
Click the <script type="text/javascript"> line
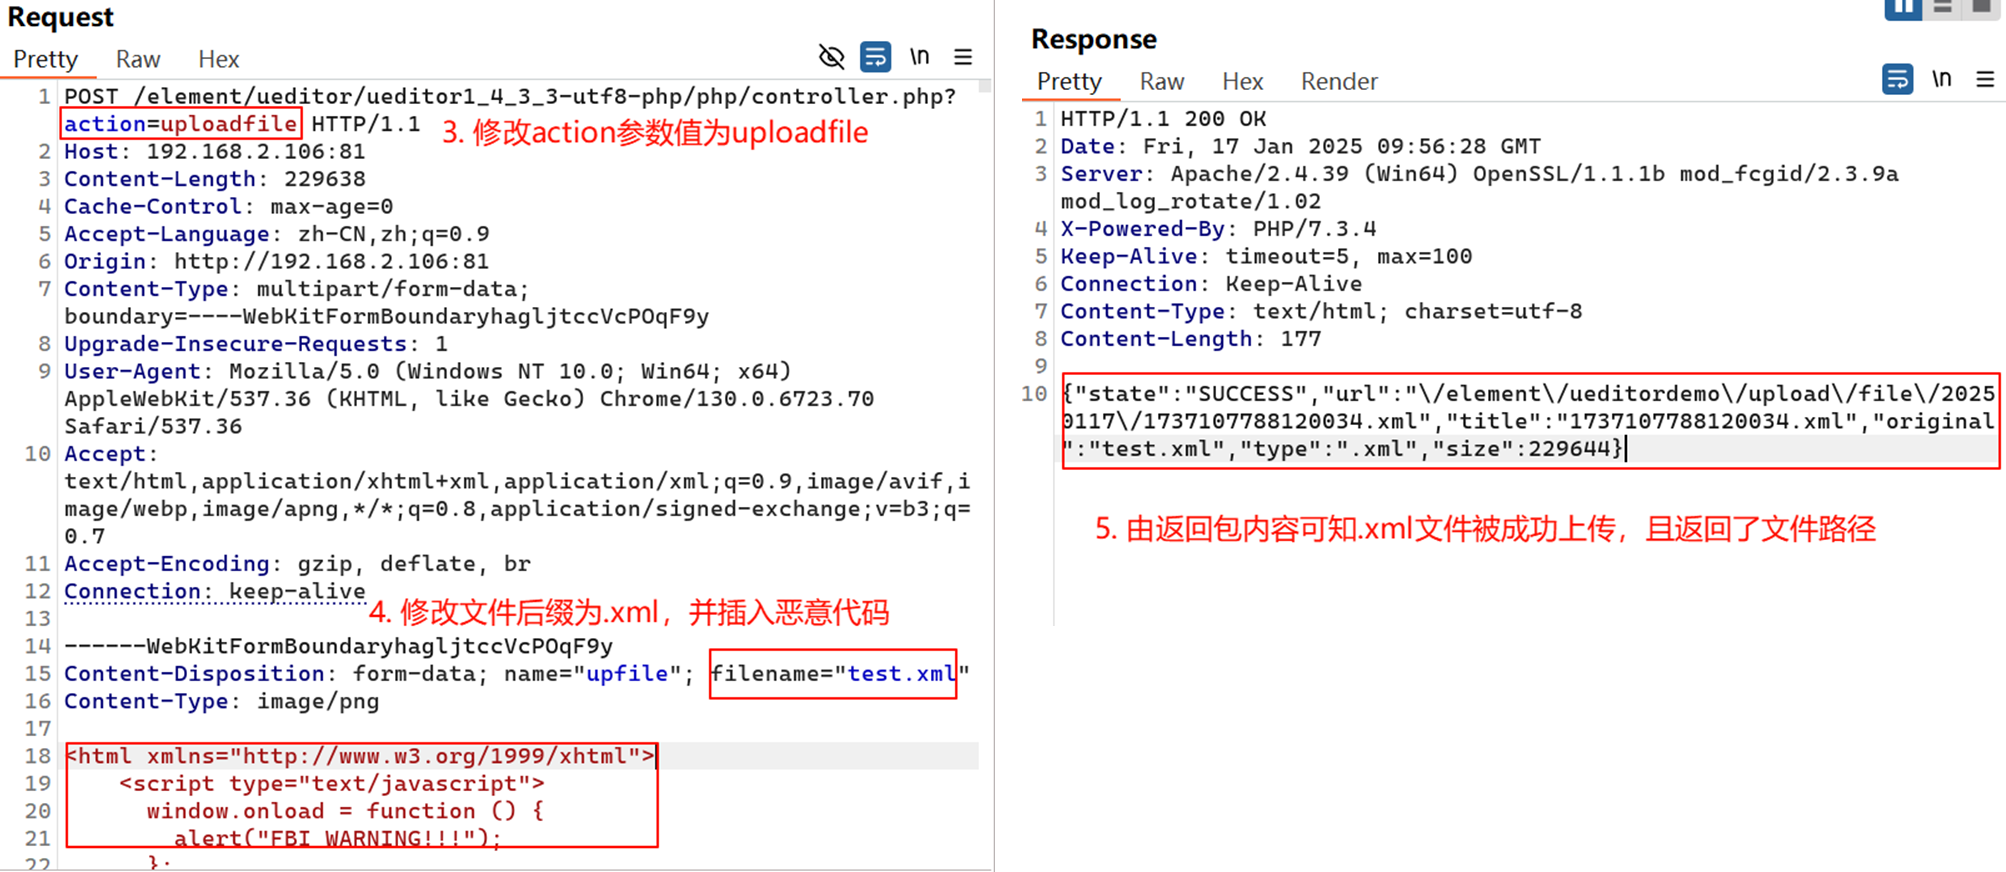click(332, 784)
